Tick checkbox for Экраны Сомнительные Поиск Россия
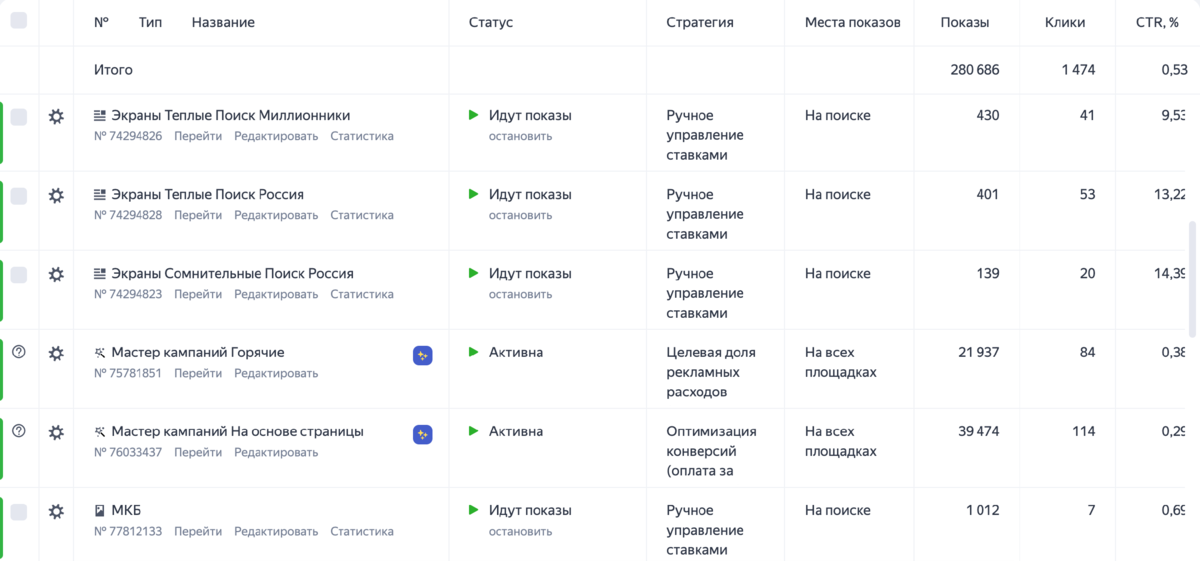The height and width of the screenshot is (561, 1200). coord(19,275)
